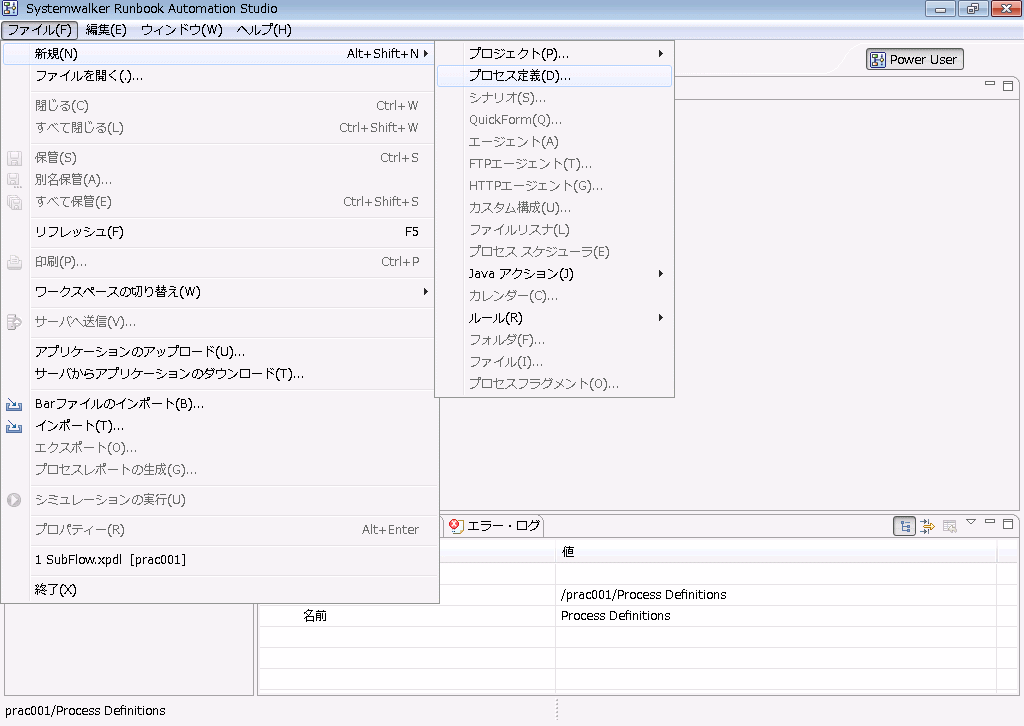The width and height of the screenshot is (1024, 726).
Task: Select サーバからアプリケーションのダウンロード(T)...
Action: tap(219, 374)
